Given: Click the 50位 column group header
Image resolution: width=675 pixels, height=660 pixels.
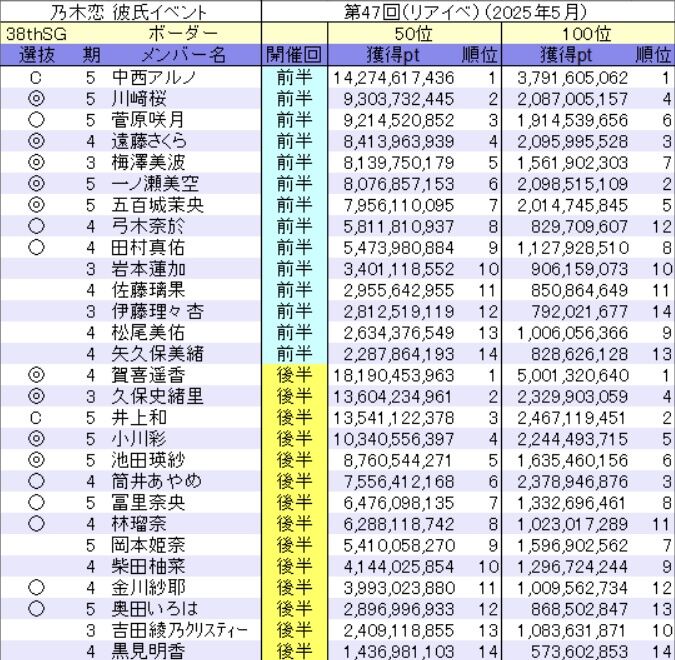Looking at the screenshot, I should tap(413, 34).
